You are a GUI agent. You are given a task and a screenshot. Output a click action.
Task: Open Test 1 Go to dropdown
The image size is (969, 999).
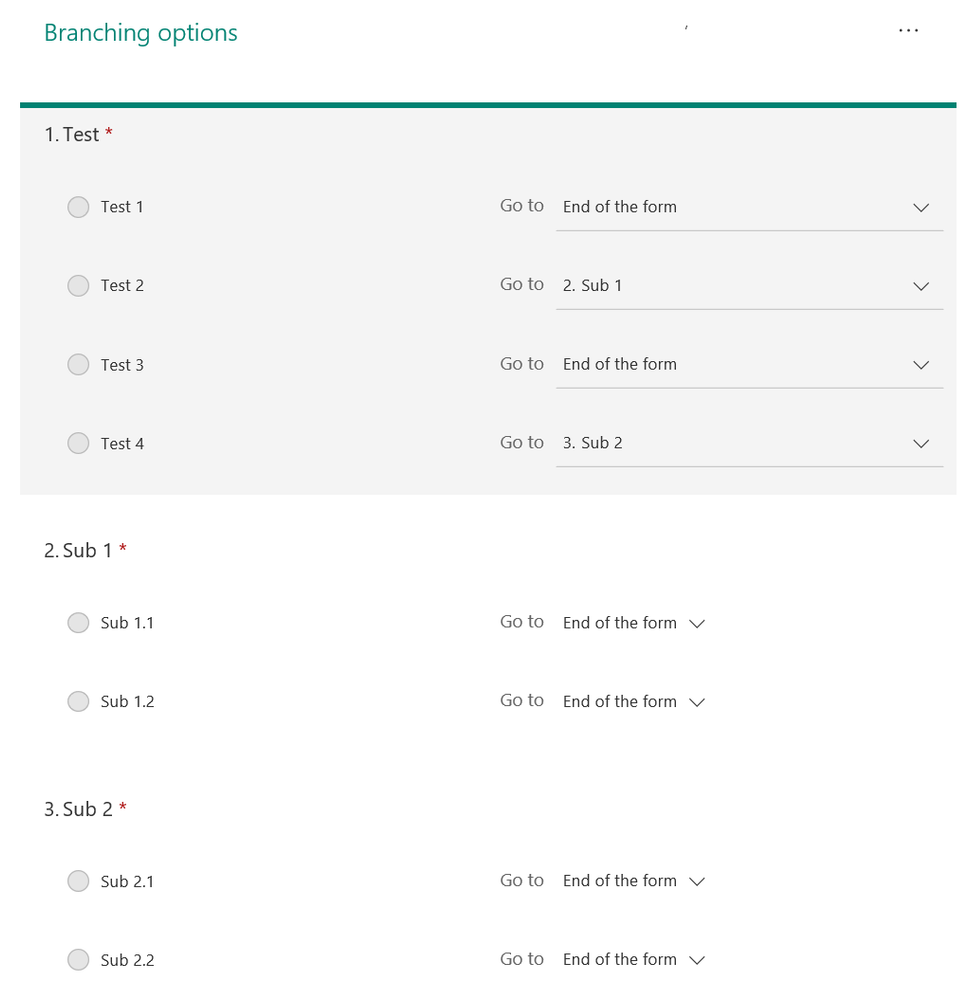tap(748, 207)
